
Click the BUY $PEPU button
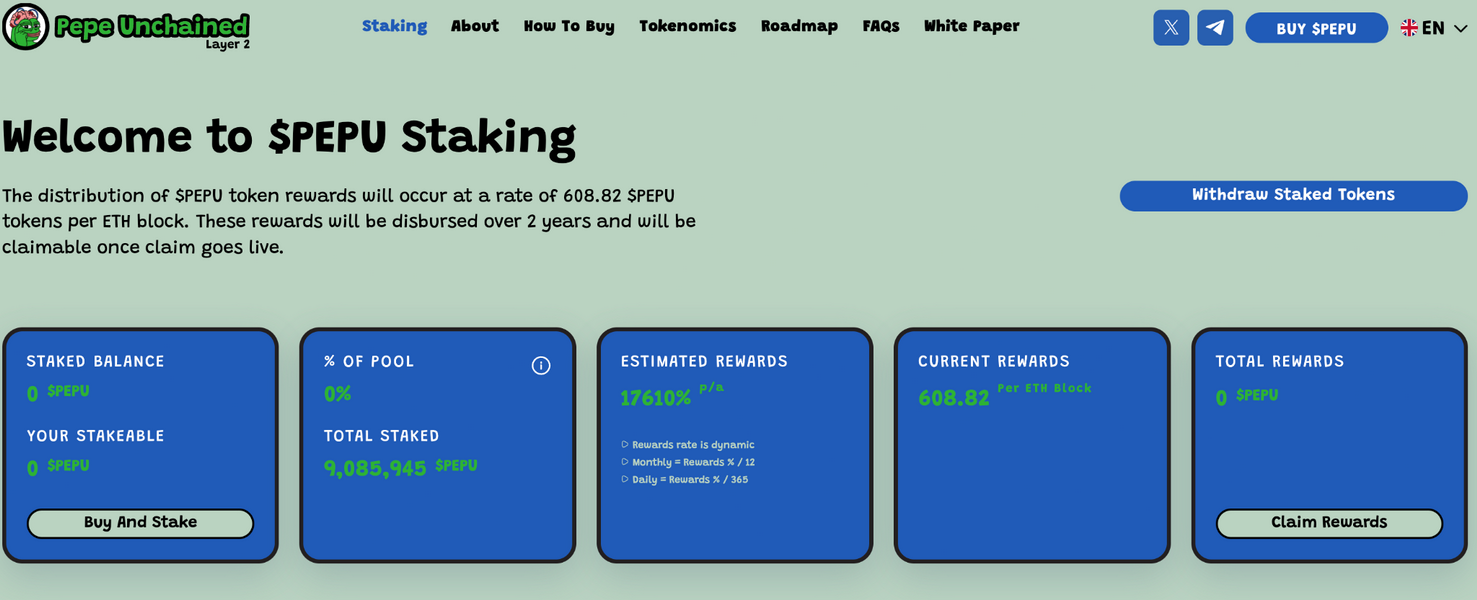click(x=1316, y=28)
